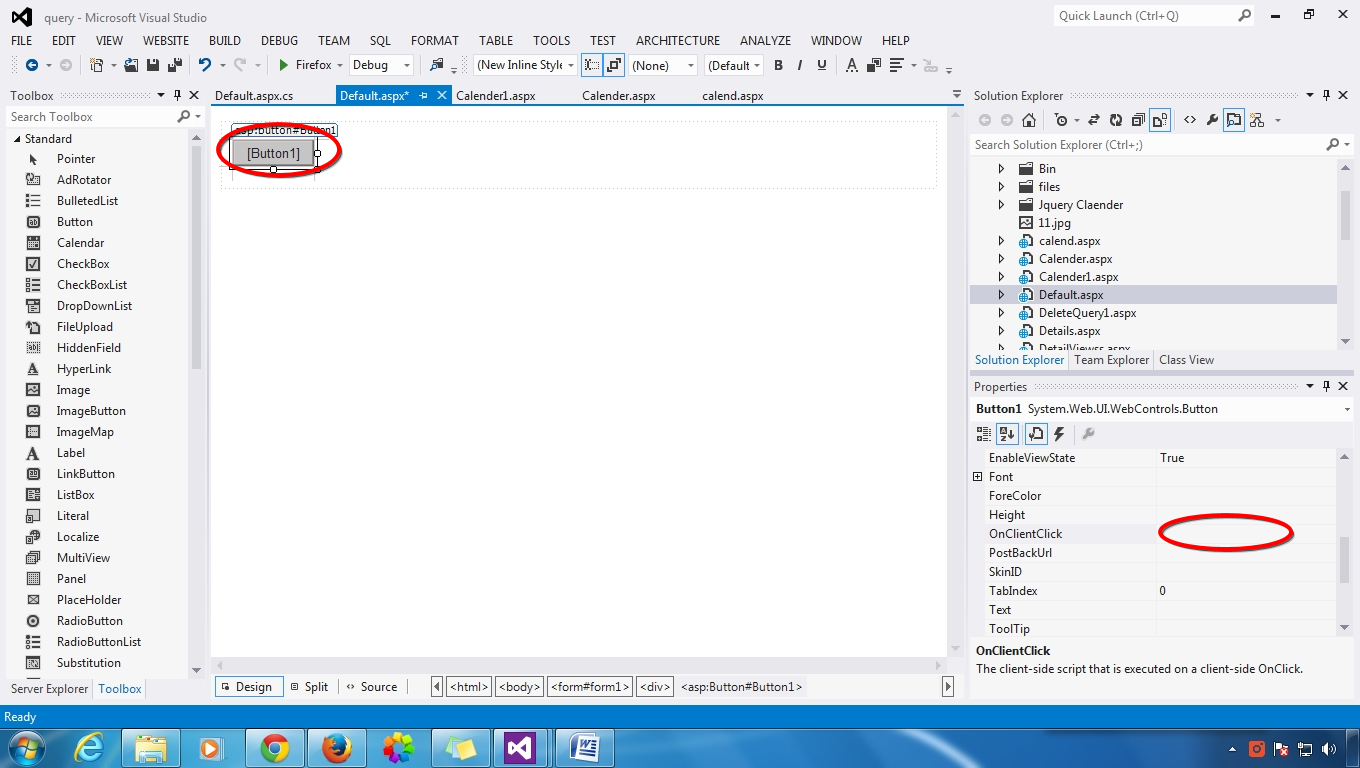This screenshot has width=1360, height=768.
Task: Open the ARCHITECTURE menu
Action: click(678, 41)
